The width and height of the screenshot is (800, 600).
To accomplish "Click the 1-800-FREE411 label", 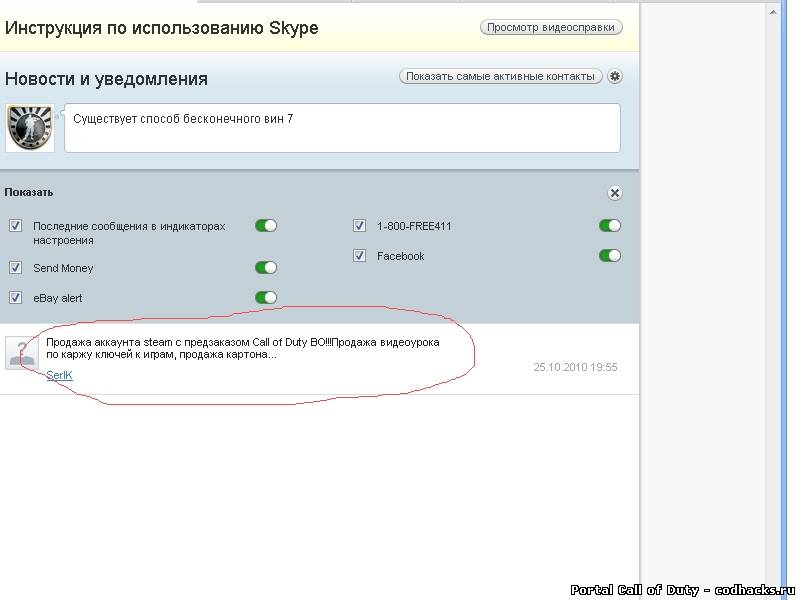I will 414,226.
